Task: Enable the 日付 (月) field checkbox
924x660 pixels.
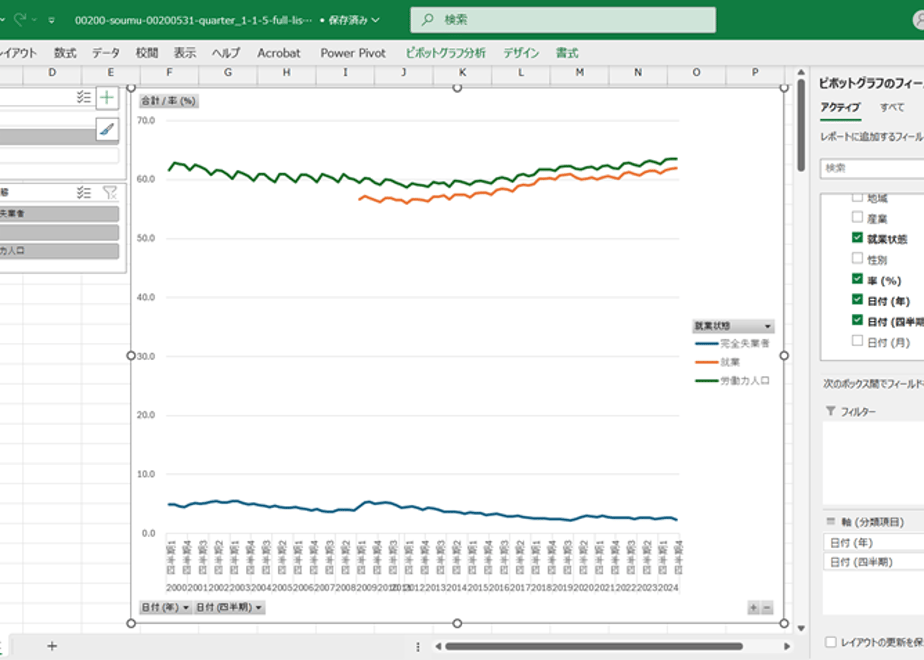Action: pos(857,341)
